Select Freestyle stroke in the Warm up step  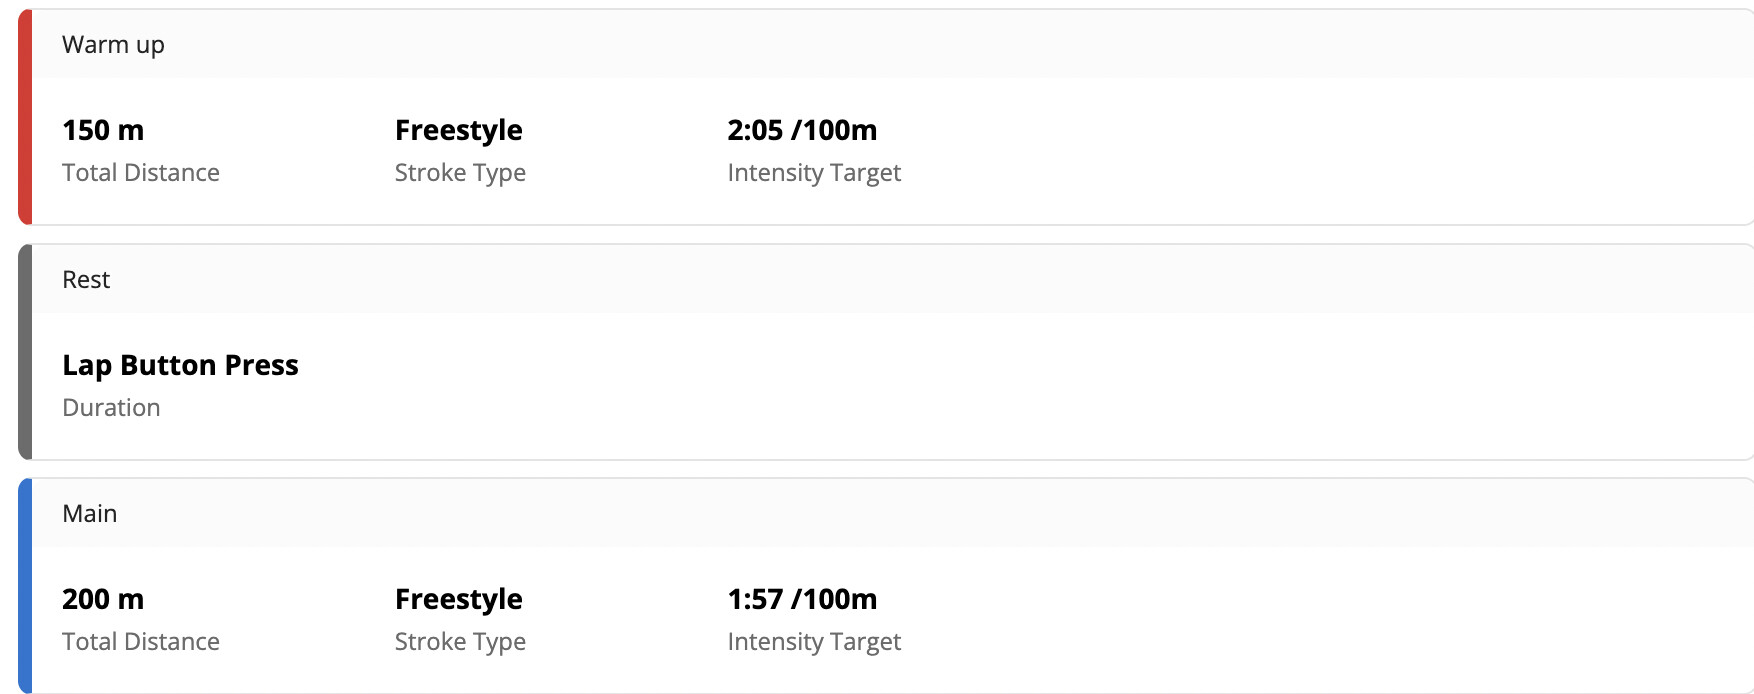(x=459, y=130)
